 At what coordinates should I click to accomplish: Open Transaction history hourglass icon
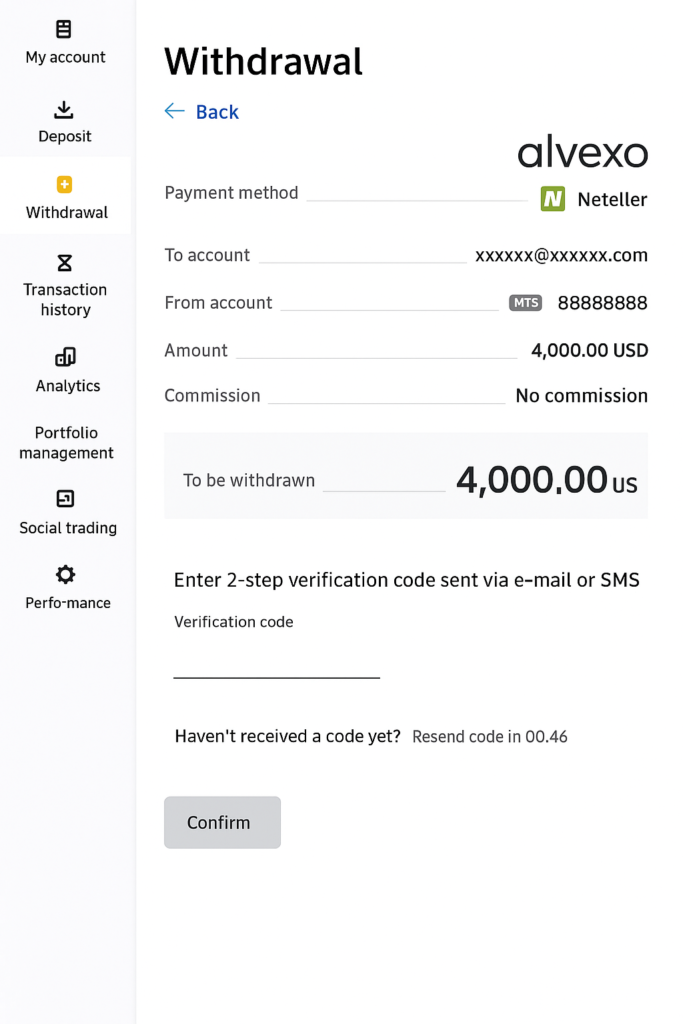[x=64, y=263]
